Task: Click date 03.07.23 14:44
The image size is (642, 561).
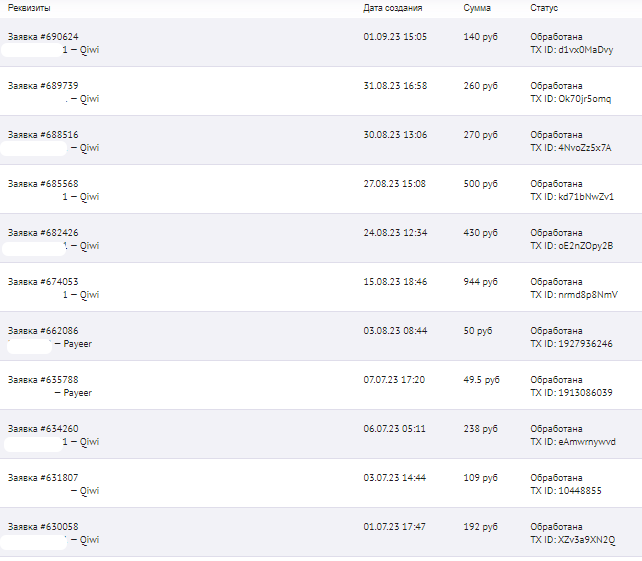Action: click(x=395, y=477)
